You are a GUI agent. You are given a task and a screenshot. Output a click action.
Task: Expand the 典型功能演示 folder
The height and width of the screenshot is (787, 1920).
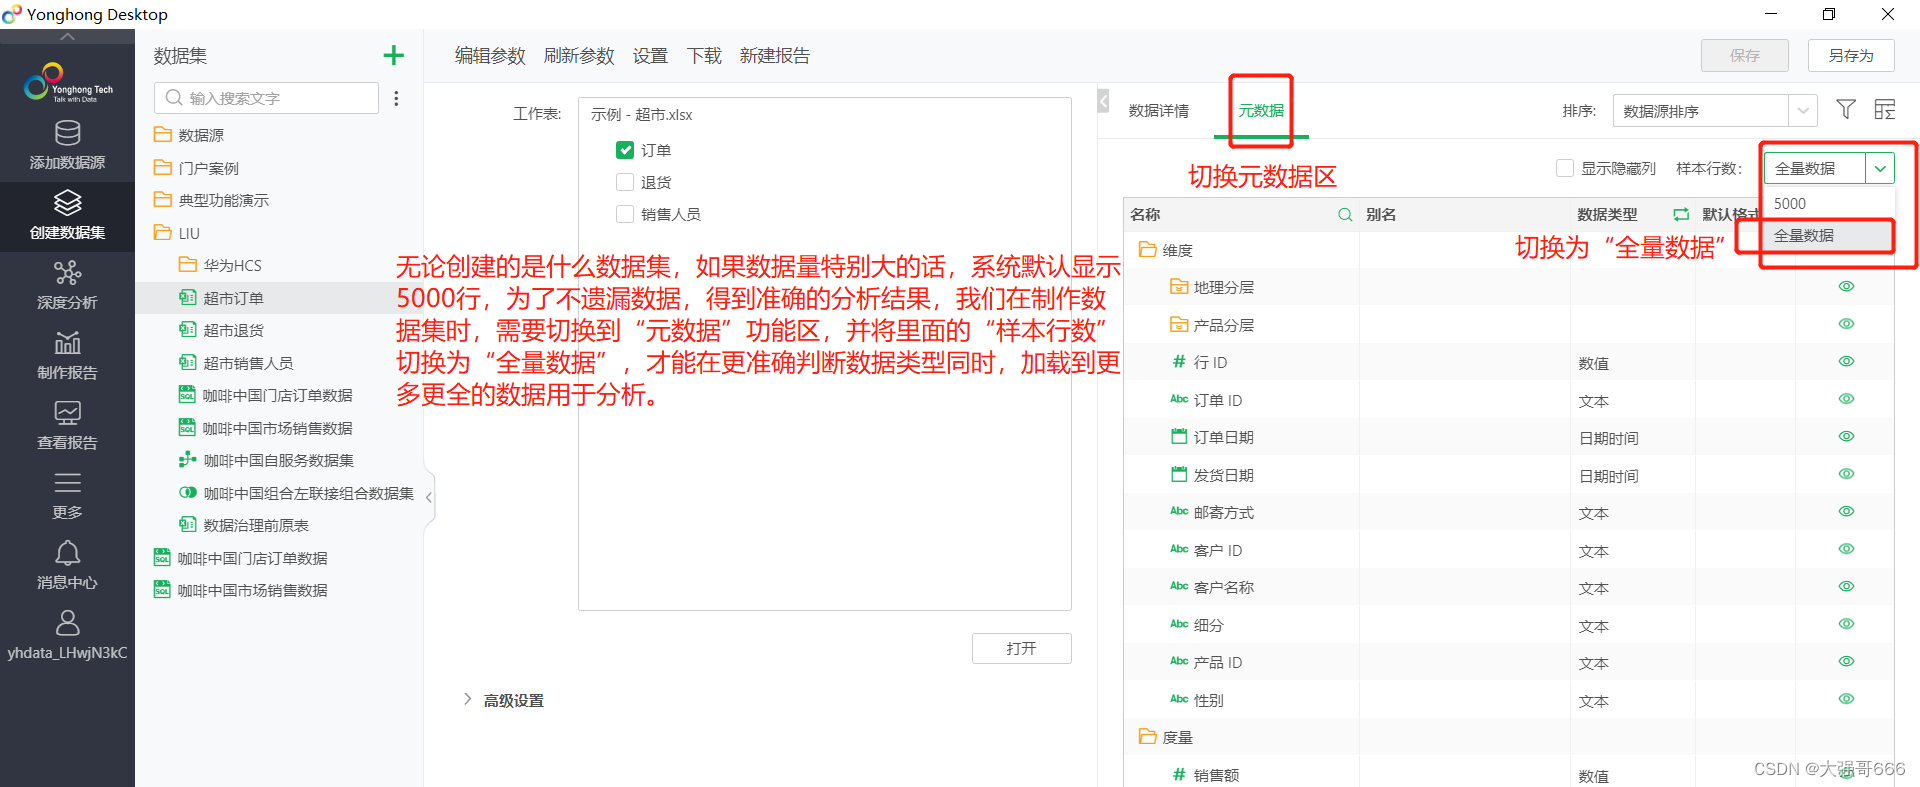[211, 200]
